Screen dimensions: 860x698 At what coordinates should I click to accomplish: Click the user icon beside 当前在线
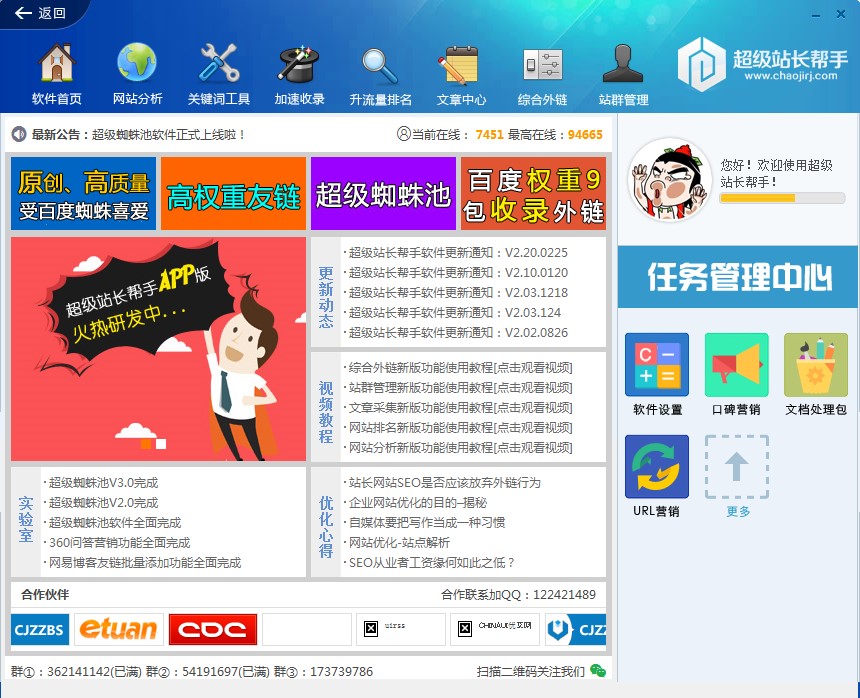pyautogui.click(x=404, y=134)
